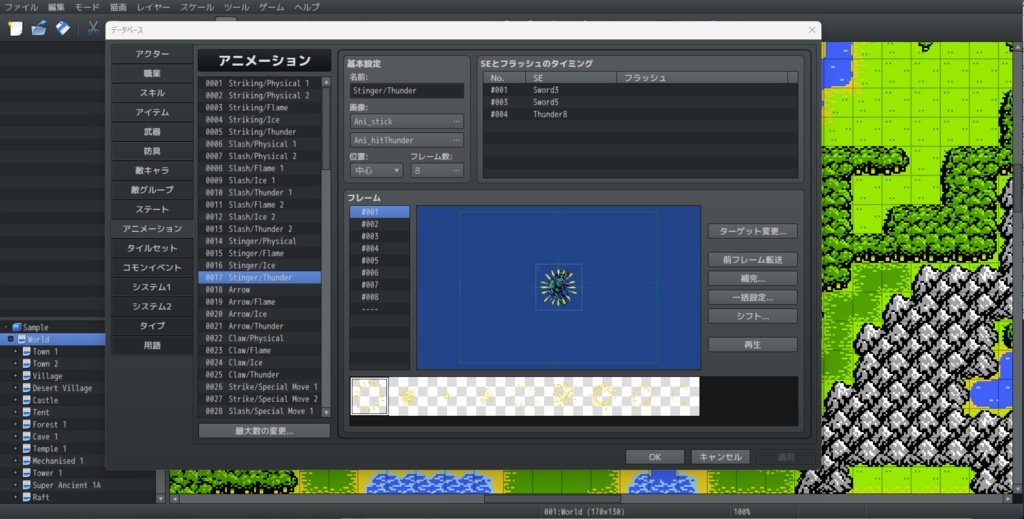
Task: Click the ターゲット変更... button
Action: (752, 231)
